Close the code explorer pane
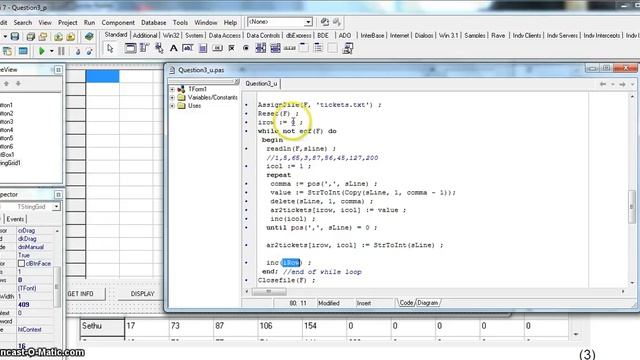This screenshot has height=360, width=640. (x=236, y=82)
